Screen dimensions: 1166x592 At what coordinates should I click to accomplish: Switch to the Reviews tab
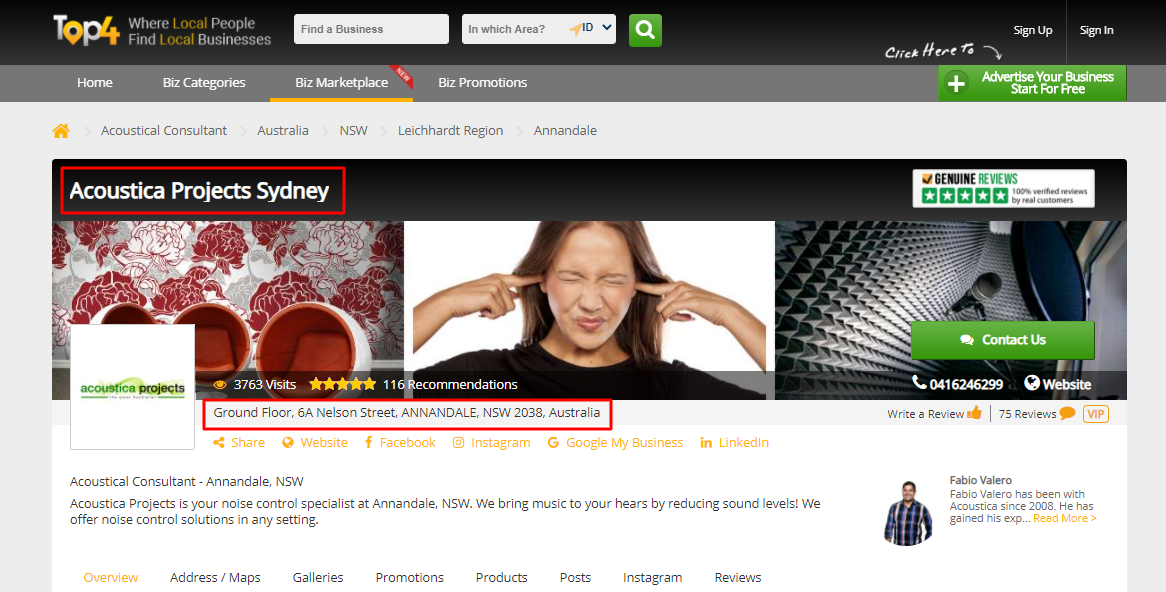pyautogui.click(x=738, y=577)
